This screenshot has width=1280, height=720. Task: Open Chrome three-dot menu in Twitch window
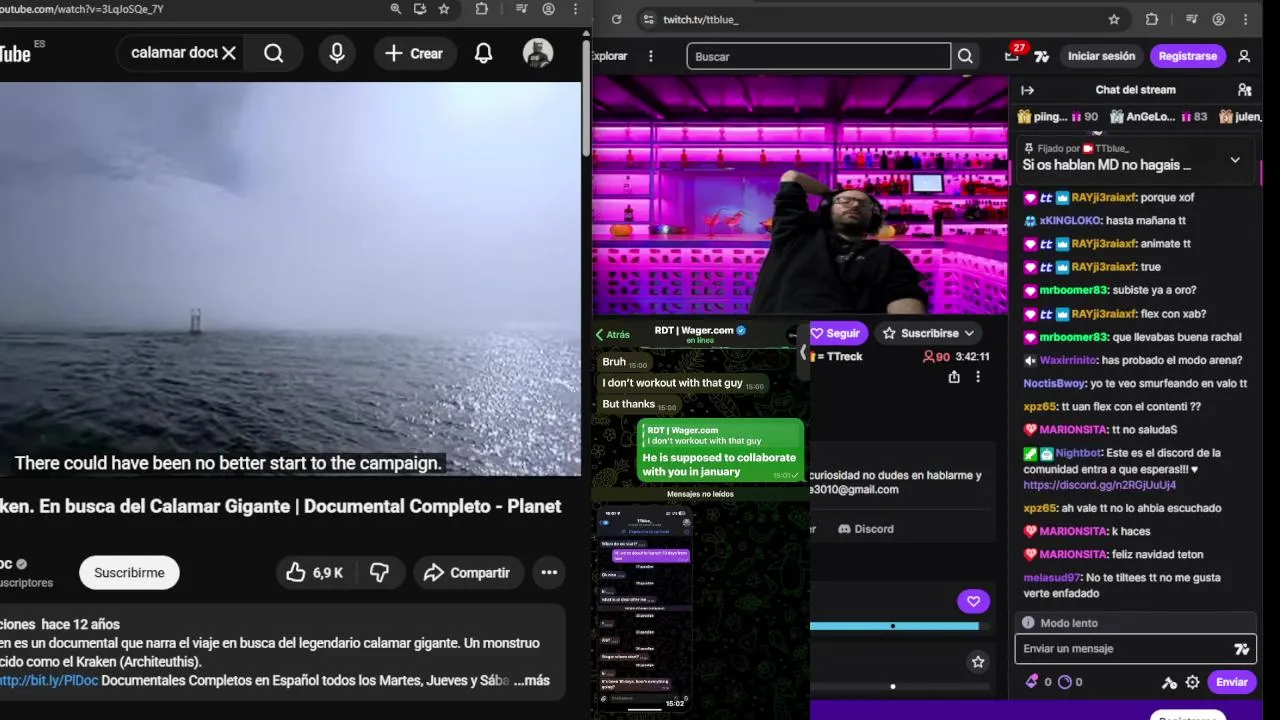(x=1245, y=19)
